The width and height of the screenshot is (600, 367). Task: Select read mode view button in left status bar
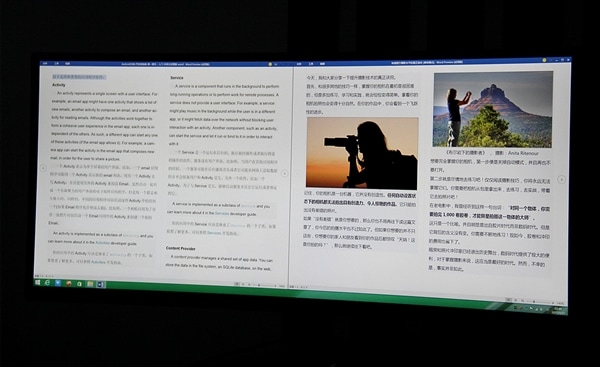click(x=237, y=284)
